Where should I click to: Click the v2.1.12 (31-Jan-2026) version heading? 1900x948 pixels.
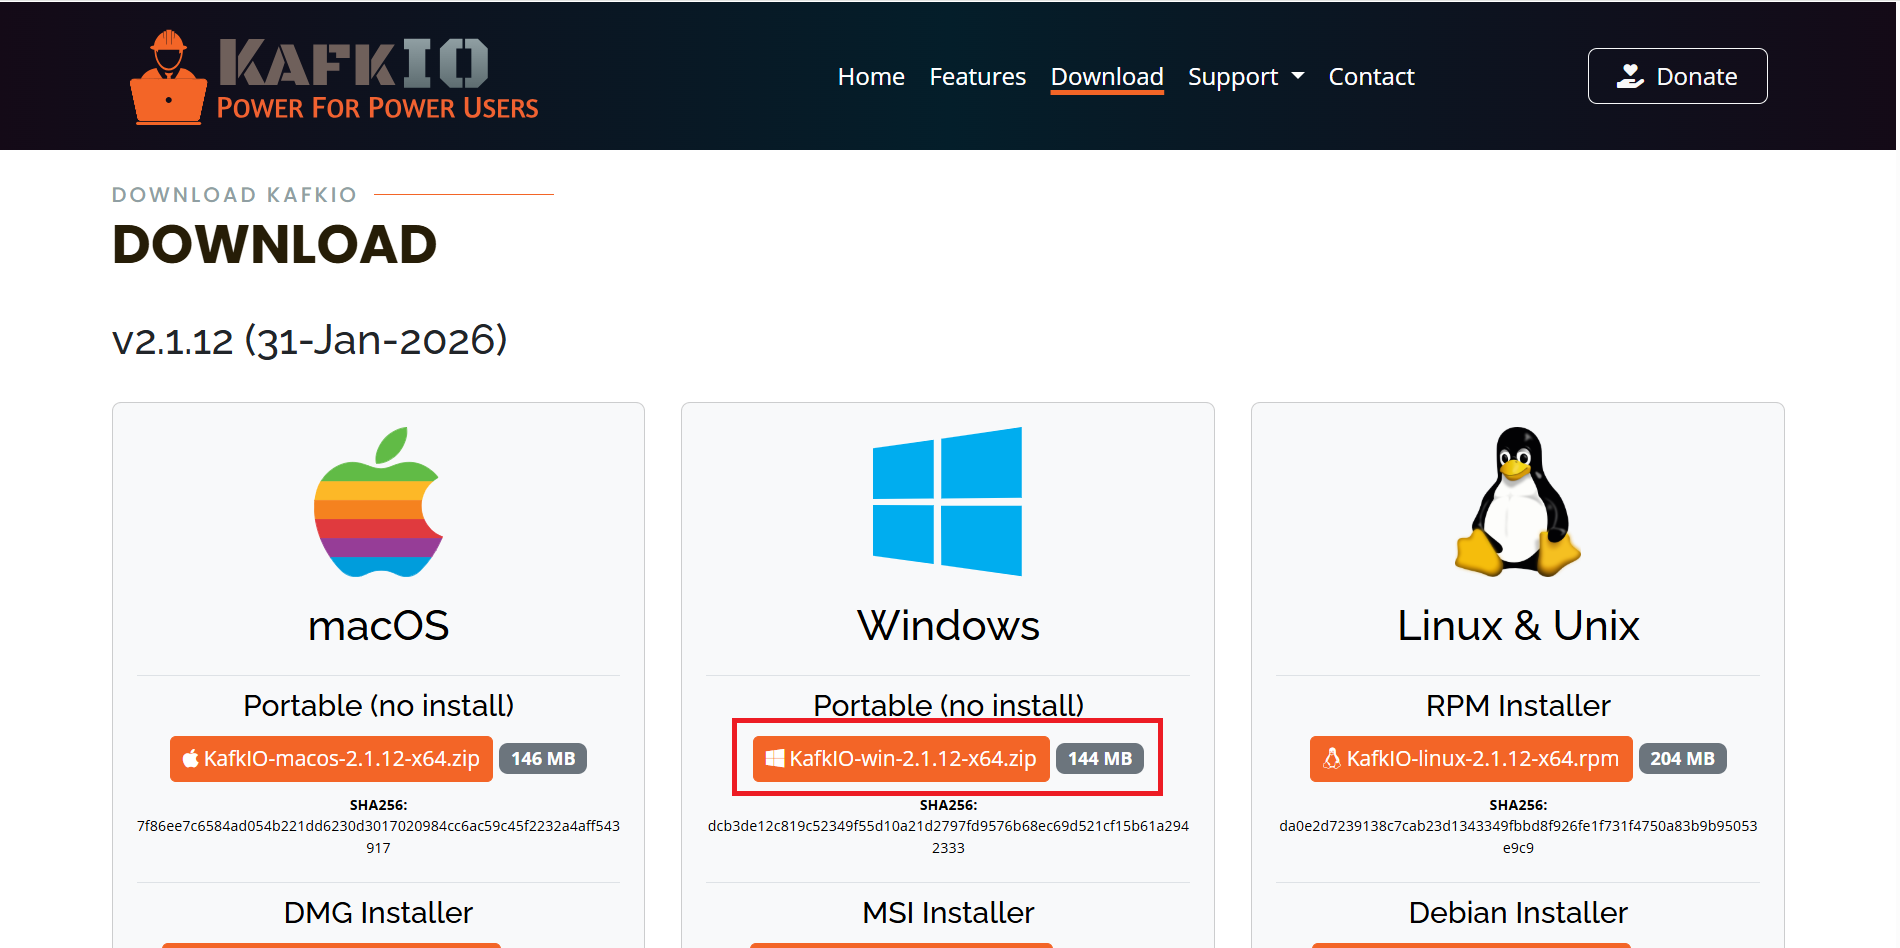pos(310,341)
